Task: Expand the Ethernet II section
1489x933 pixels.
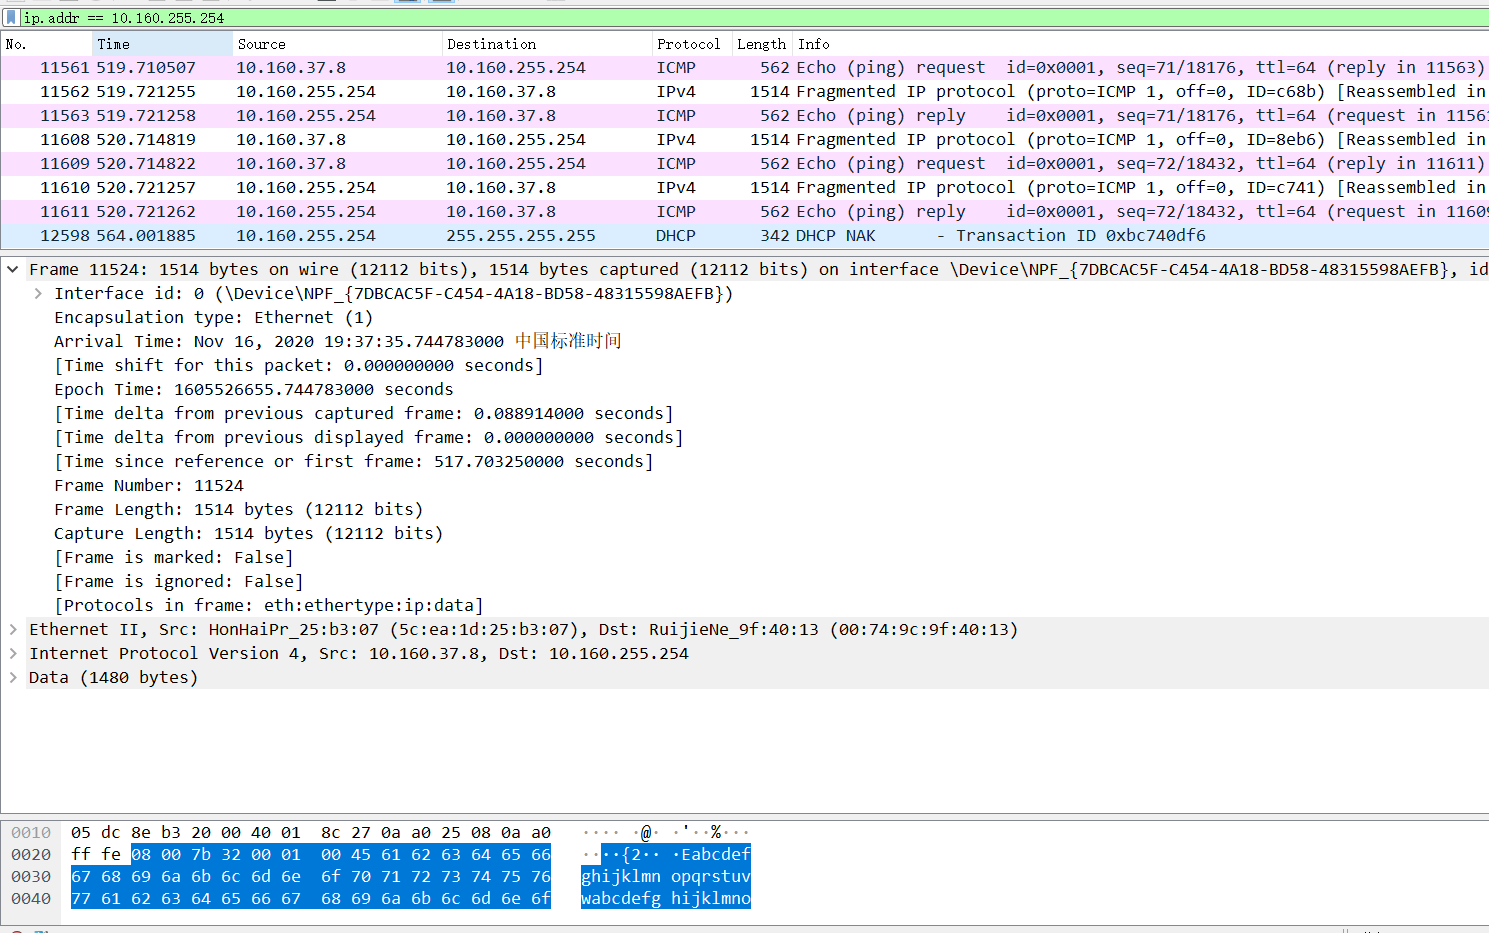Action: (13, 629)
